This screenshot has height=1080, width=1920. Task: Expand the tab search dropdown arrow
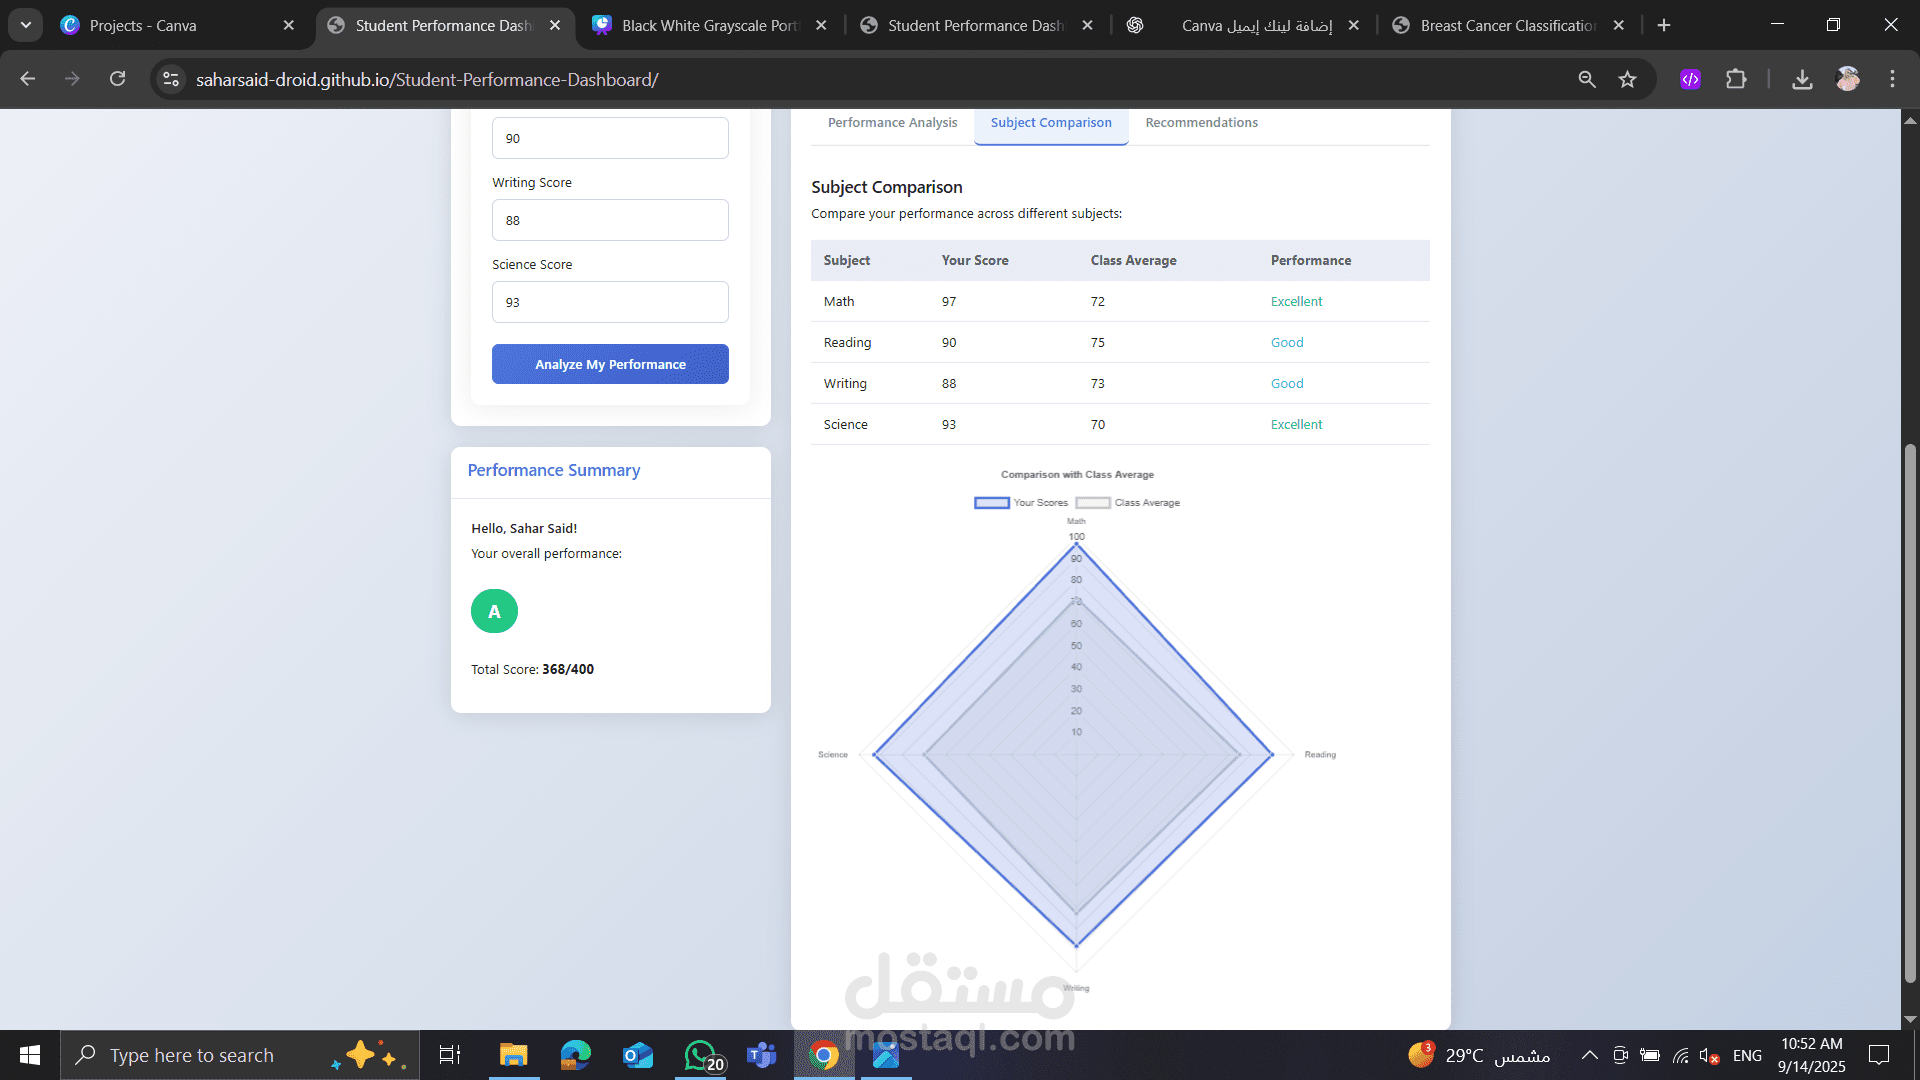25,25
